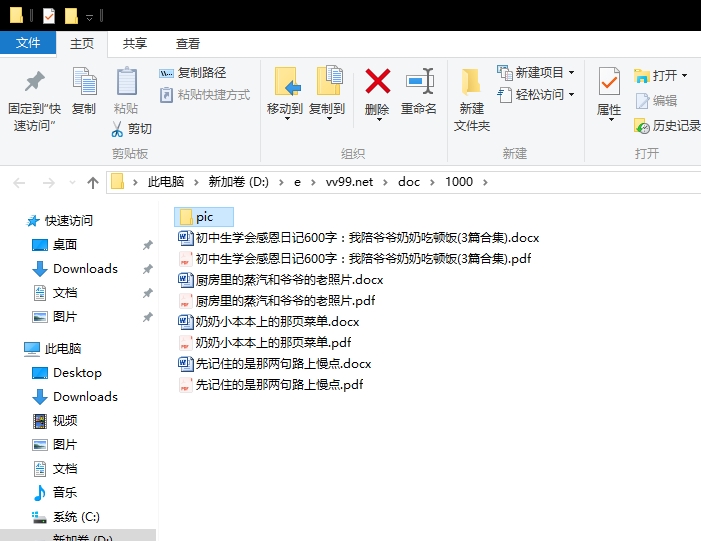Click vv99.net in the address path
Image resolution: width=701 pixels, height=541 pixels.
(x=349, y=182)
